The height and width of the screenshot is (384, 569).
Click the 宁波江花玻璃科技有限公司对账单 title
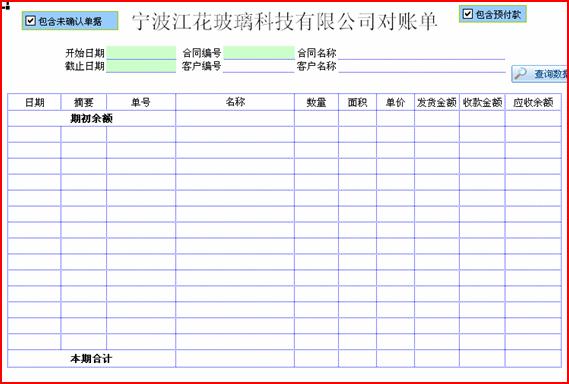coord(285,22)
